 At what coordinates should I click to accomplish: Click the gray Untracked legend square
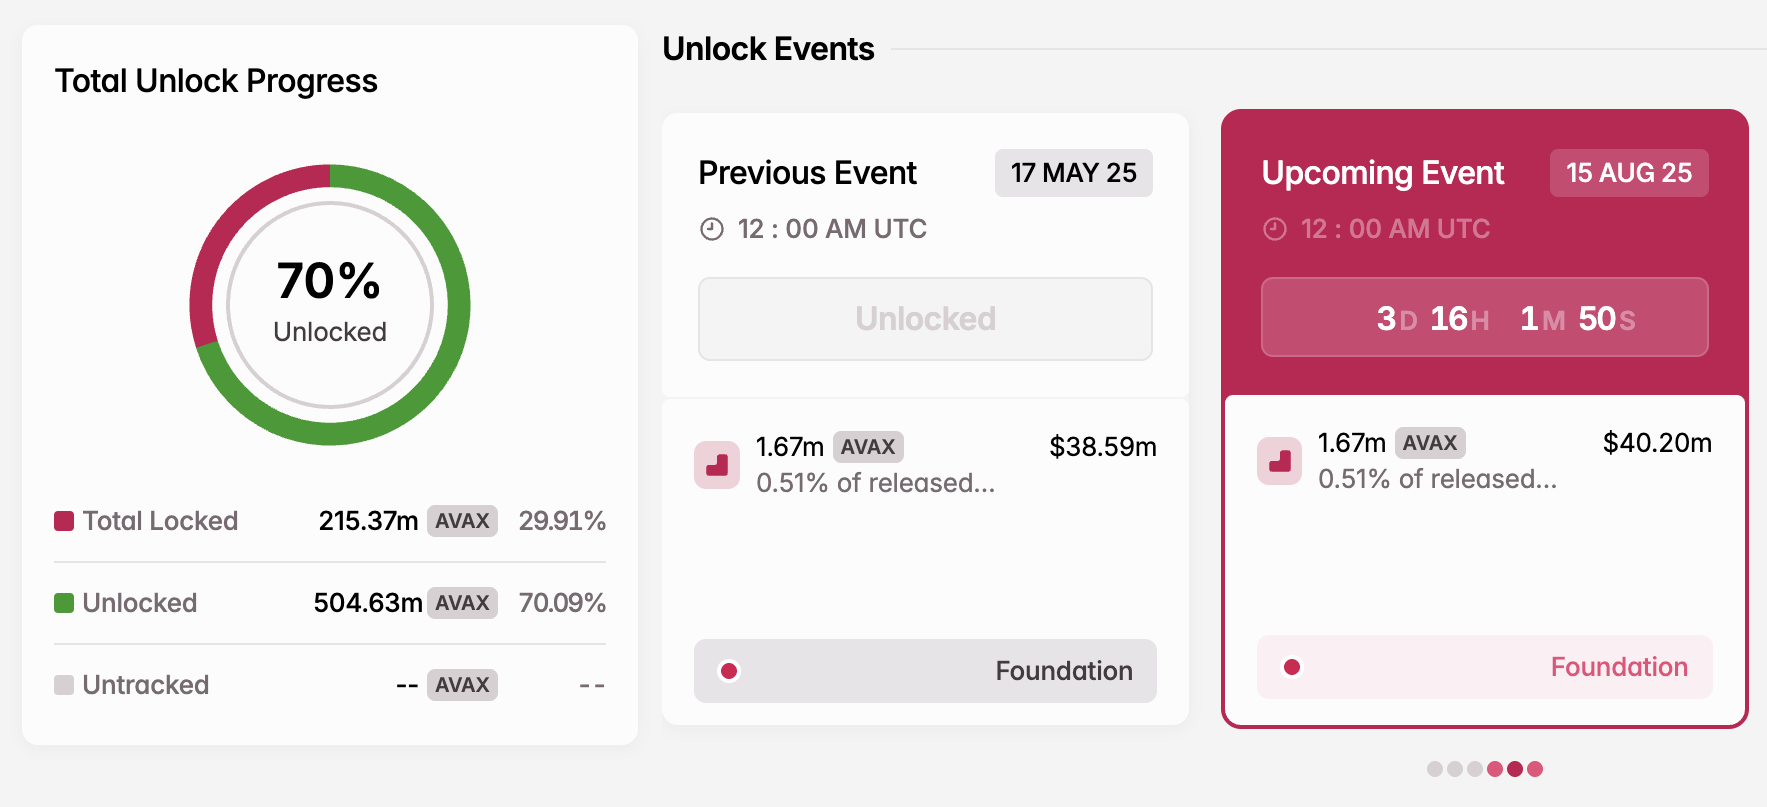tap(62, 684)
